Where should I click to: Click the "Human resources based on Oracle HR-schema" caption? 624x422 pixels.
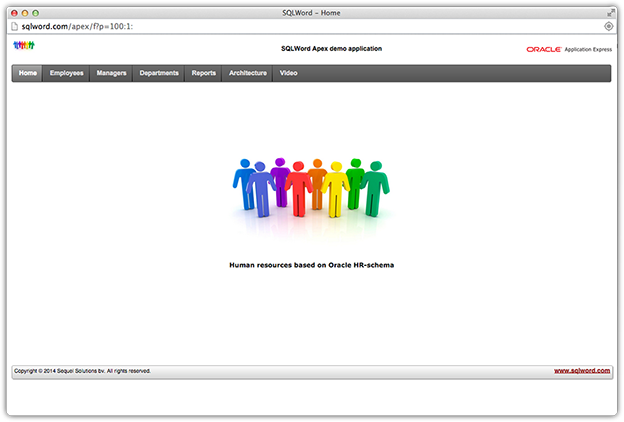coord(312,265)
